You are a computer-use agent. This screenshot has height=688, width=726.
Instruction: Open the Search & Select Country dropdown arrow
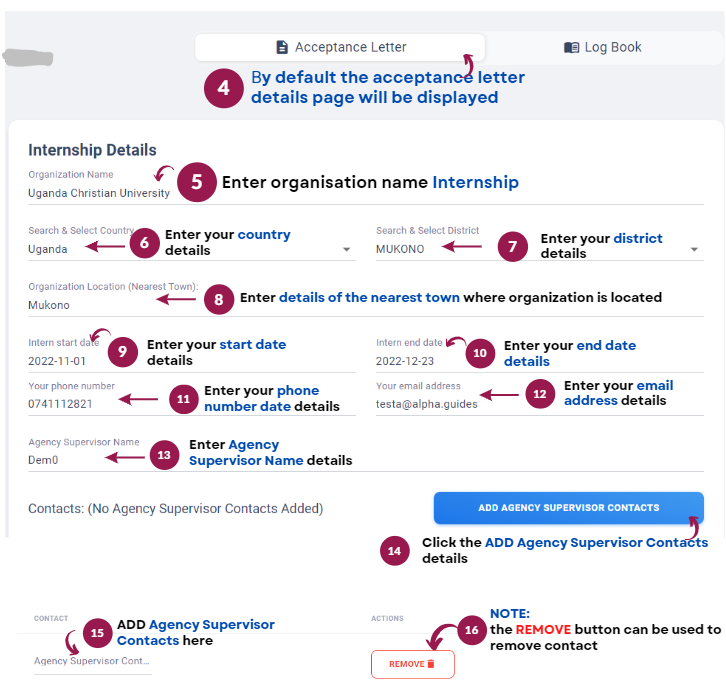coord(346,250)
